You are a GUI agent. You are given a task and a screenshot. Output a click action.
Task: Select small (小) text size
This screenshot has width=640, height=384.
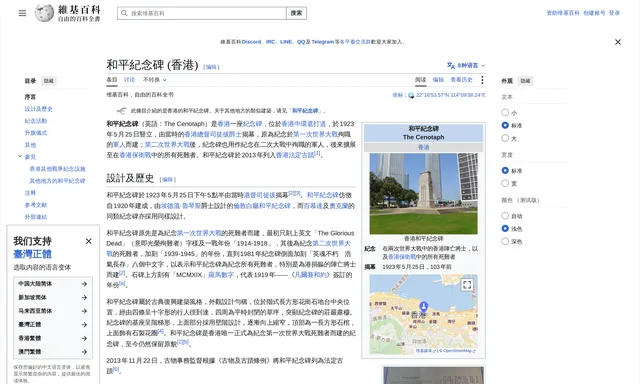coord(505,112)
